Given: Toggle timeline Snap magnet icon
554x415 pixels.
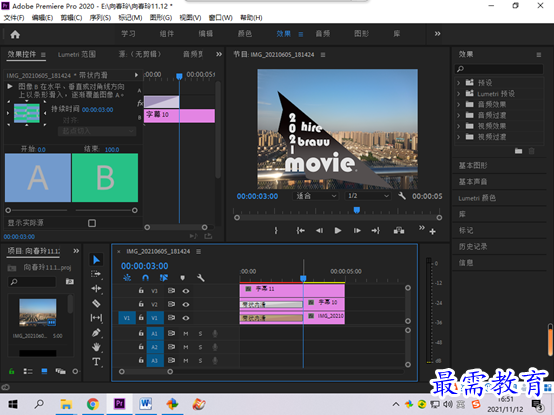Looking at the screenshot, I should (x=145, y=278).
